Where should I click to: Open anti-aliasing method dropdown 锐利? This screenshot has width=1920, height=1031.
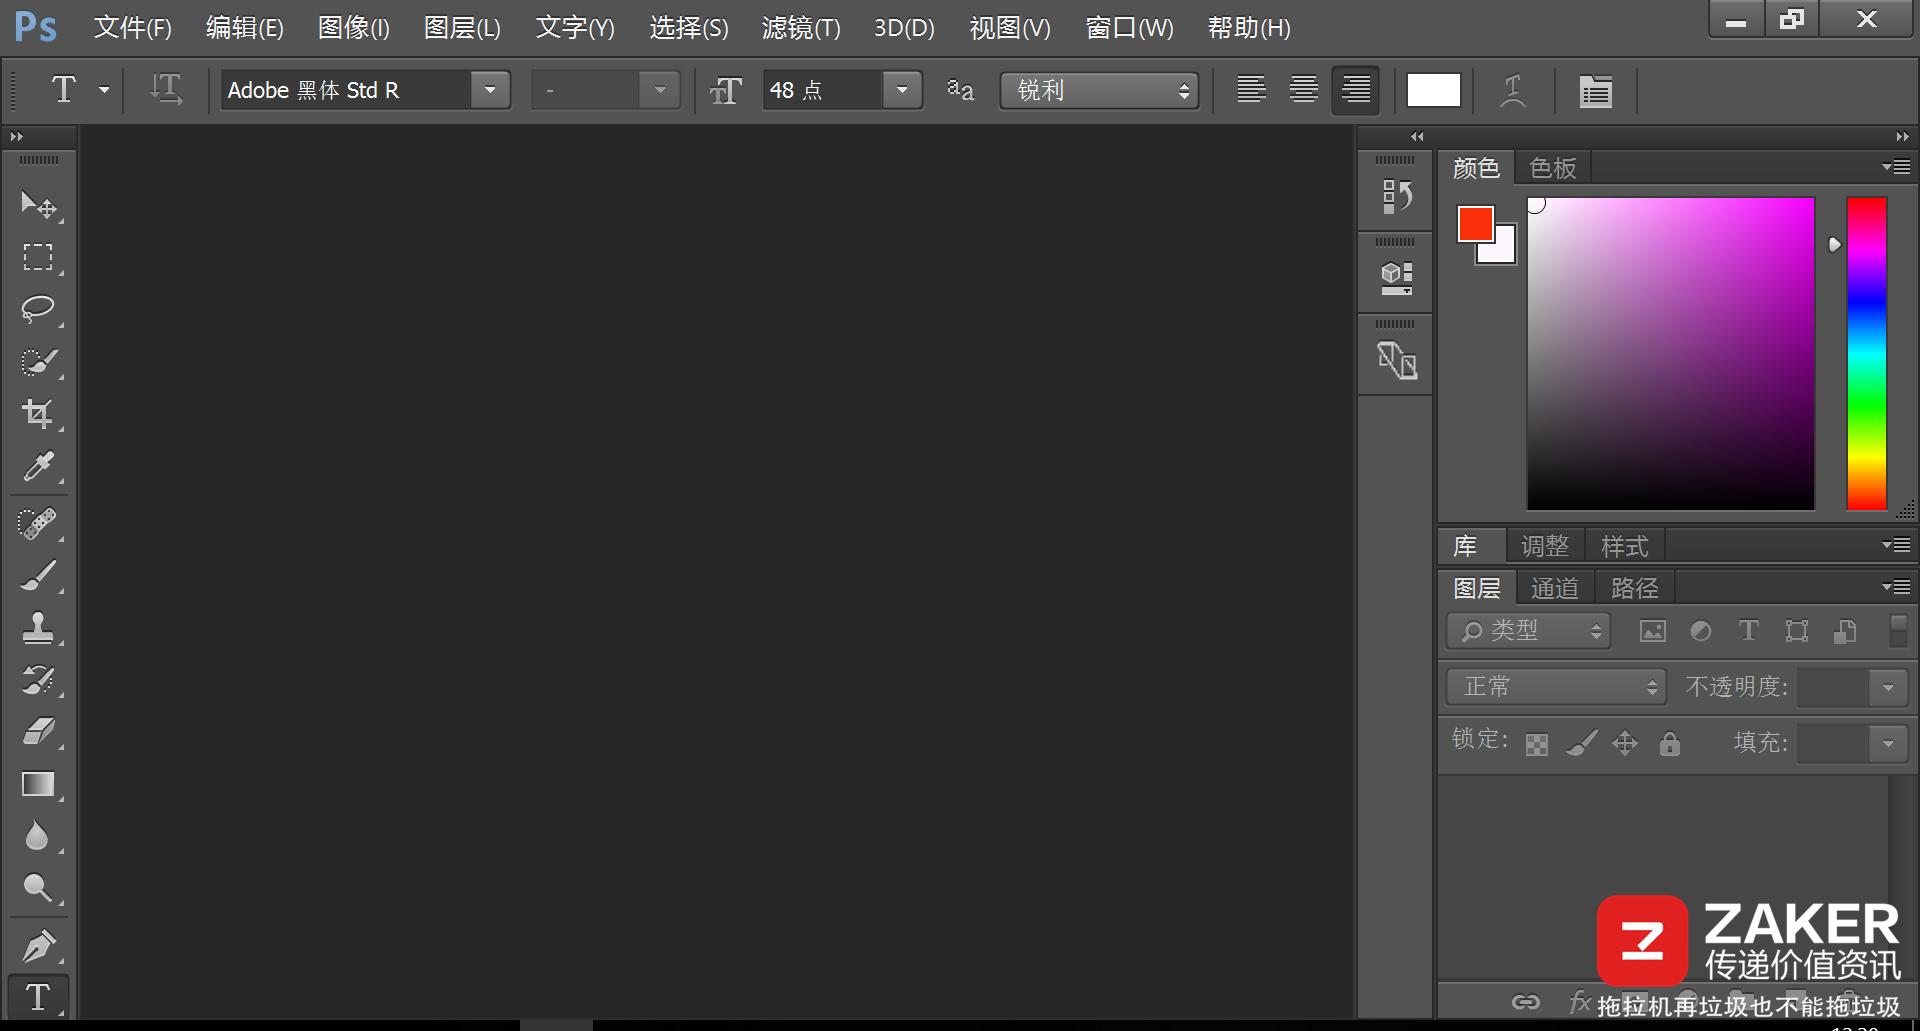[1099, 90]
